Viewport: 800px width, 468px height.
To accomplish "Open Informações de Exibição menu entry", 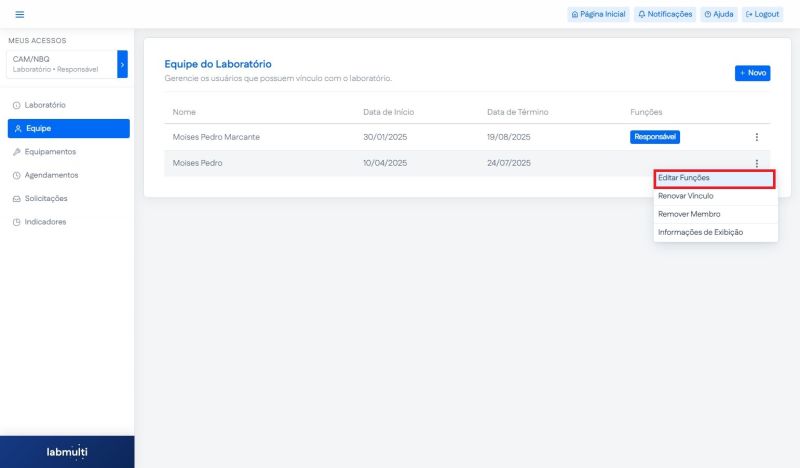I will 714,232.
